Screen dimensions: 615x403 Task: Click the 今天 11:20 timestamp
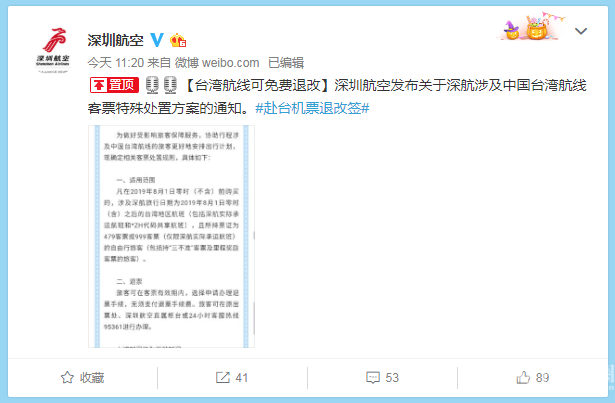[115, 63]
